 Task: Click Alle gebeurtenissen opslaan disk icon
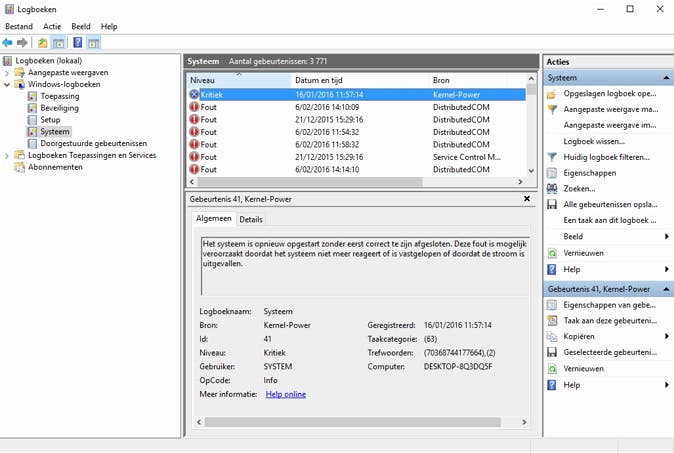(x=552, y=204)
